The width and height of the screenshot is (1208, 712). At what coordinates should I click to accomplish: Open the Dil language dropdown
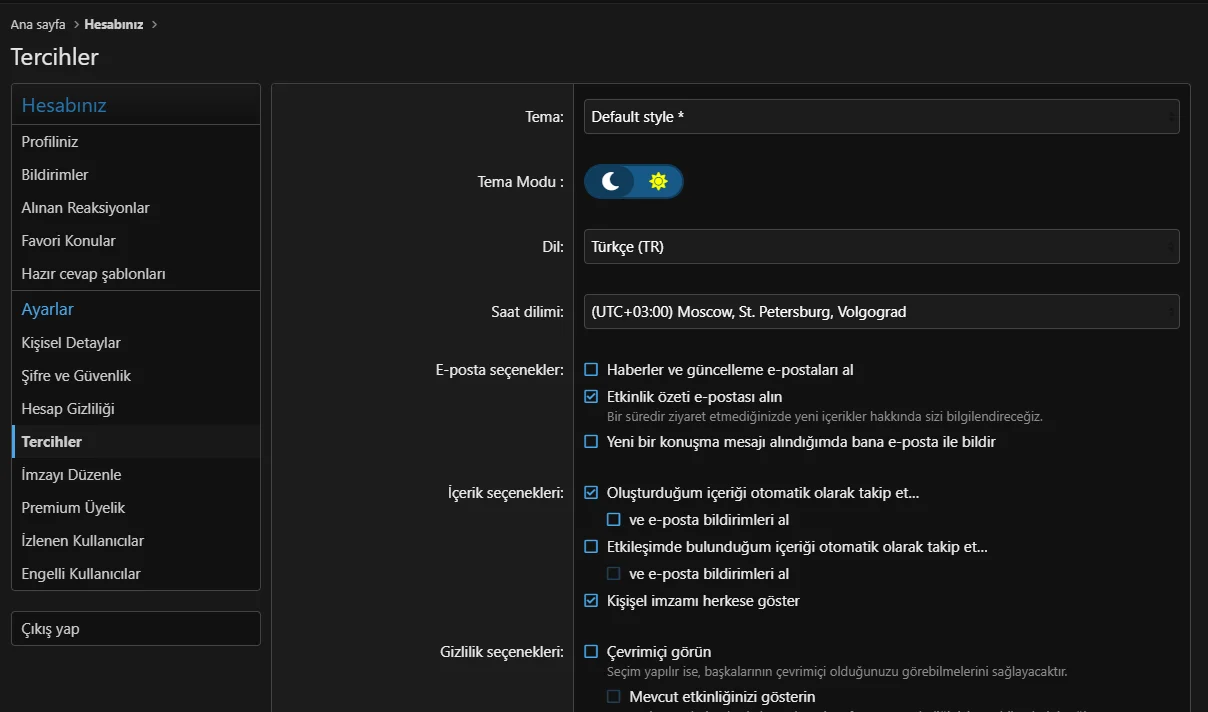881,247
